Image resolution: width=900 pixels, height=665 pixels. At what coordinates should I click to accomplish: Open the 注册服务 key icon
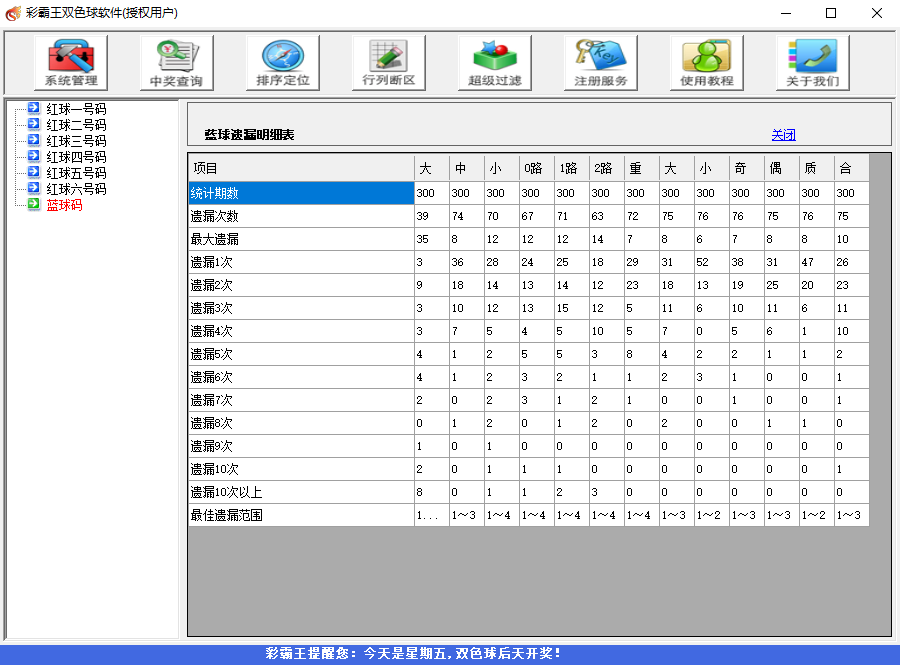click(x=601, y=63)
